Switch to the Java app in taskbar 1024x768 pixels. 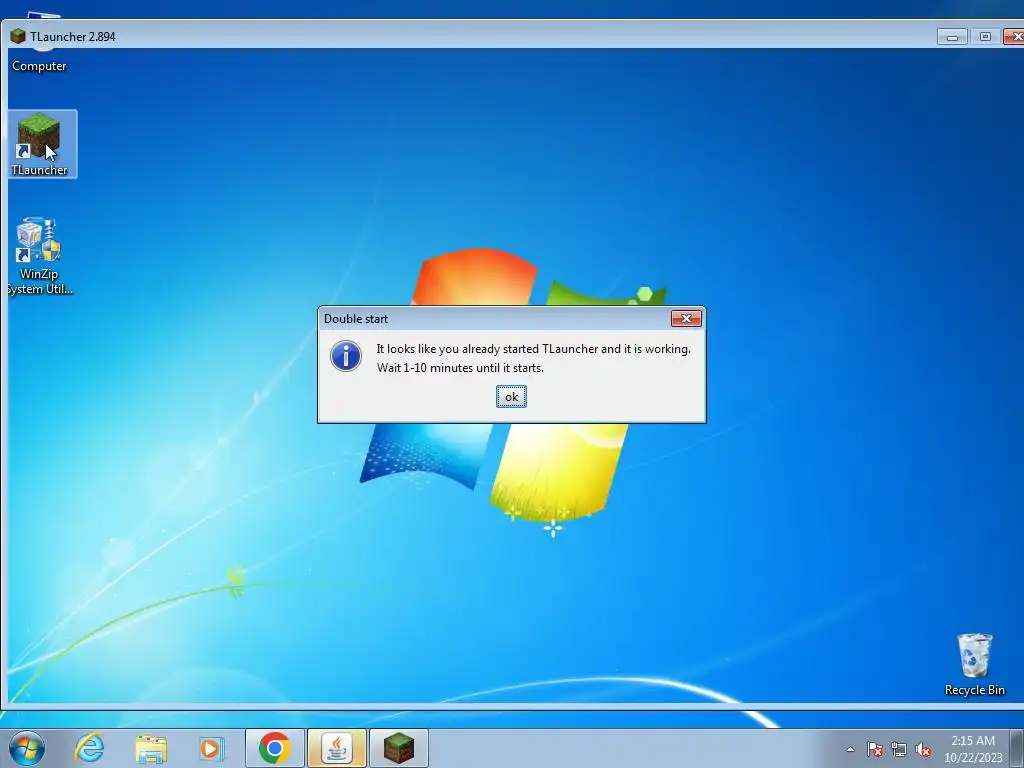coord(337,748)
